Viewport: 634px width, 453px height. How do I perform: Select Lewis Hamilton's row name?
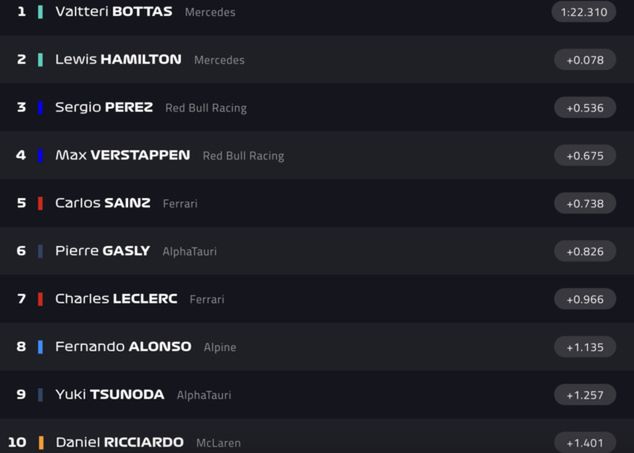point(118,60)
